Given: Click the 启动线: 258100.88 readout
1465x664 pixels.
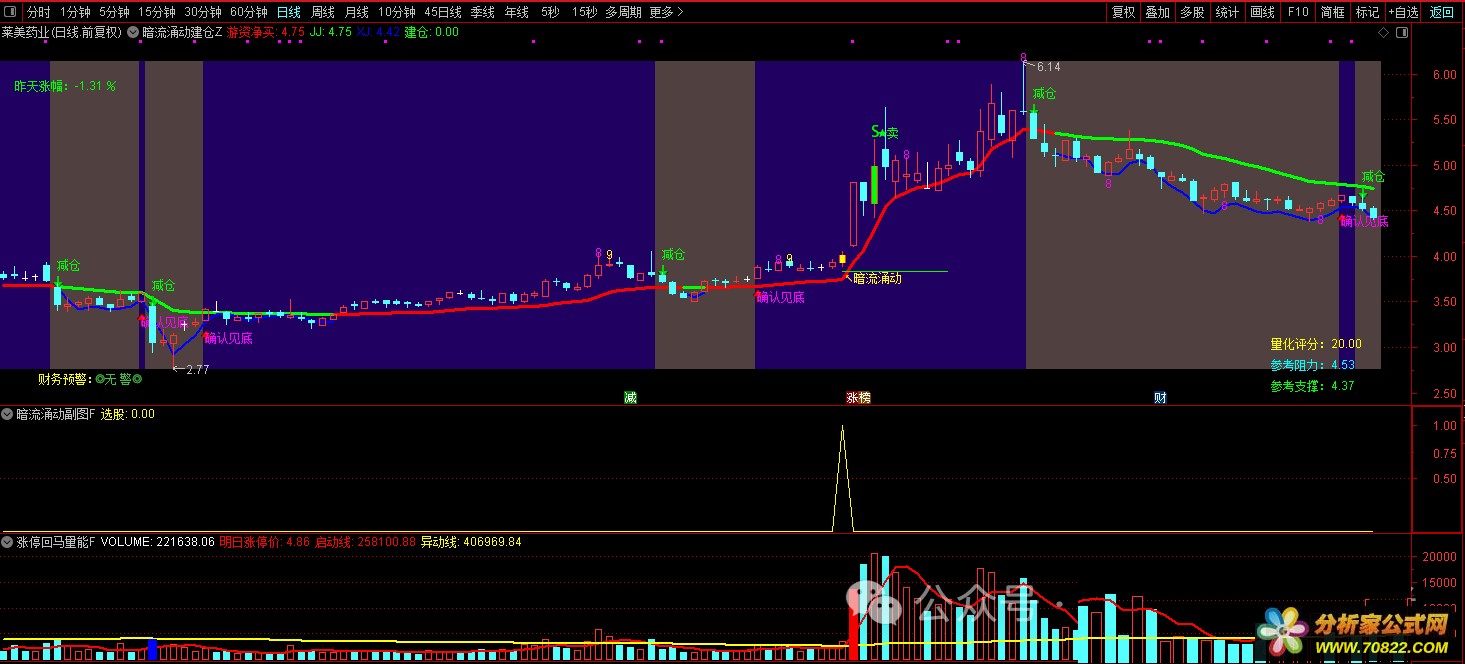Looking at the screenshot, I should pyautogui.click(x=365, y=542).
